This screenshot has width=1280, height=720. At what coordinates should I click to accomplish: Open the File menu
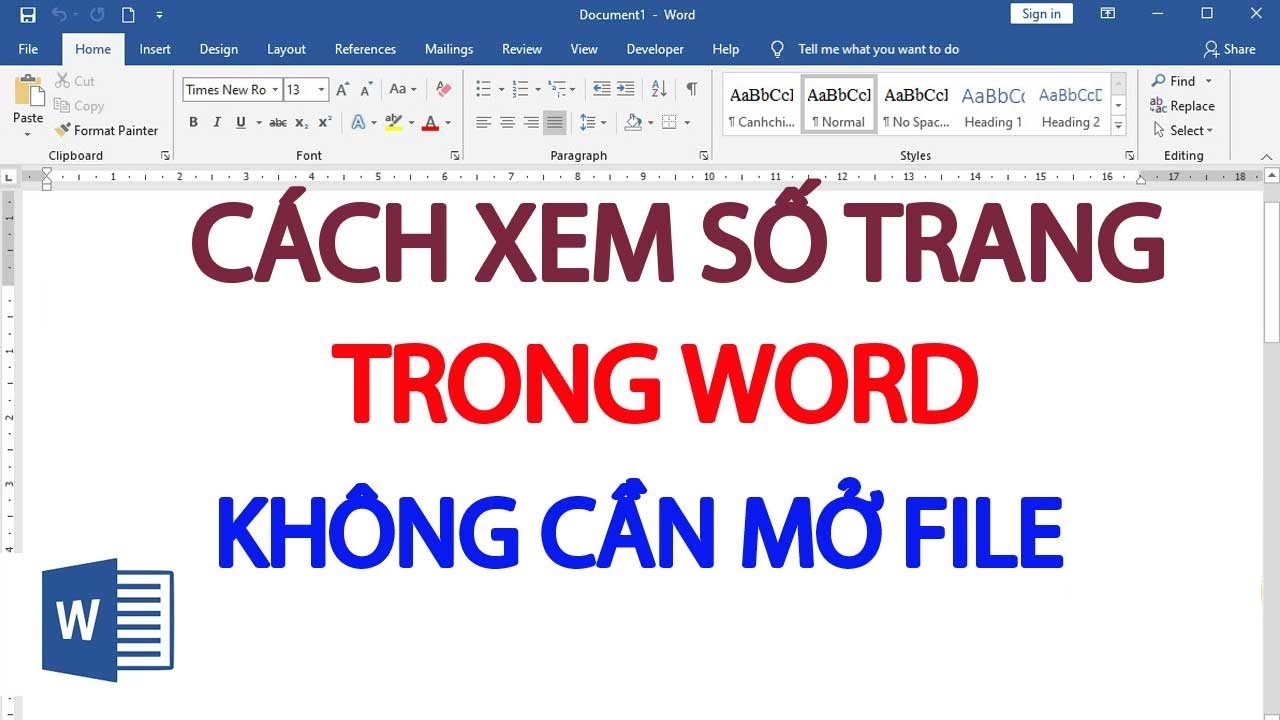(28, 49)
